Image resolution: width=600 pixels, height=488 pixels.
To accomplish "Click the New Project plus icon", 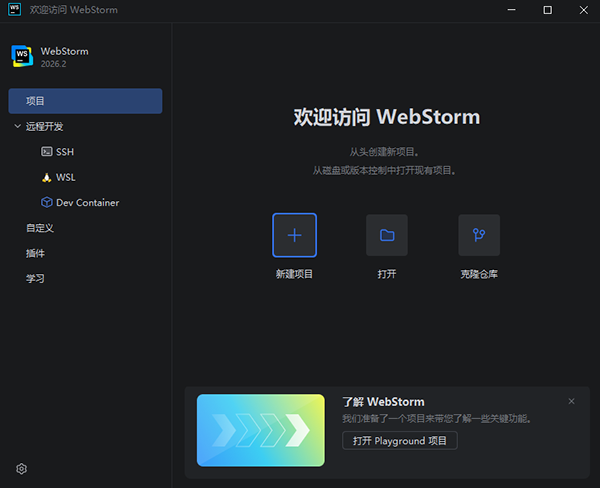I will [x=294, y=235].
